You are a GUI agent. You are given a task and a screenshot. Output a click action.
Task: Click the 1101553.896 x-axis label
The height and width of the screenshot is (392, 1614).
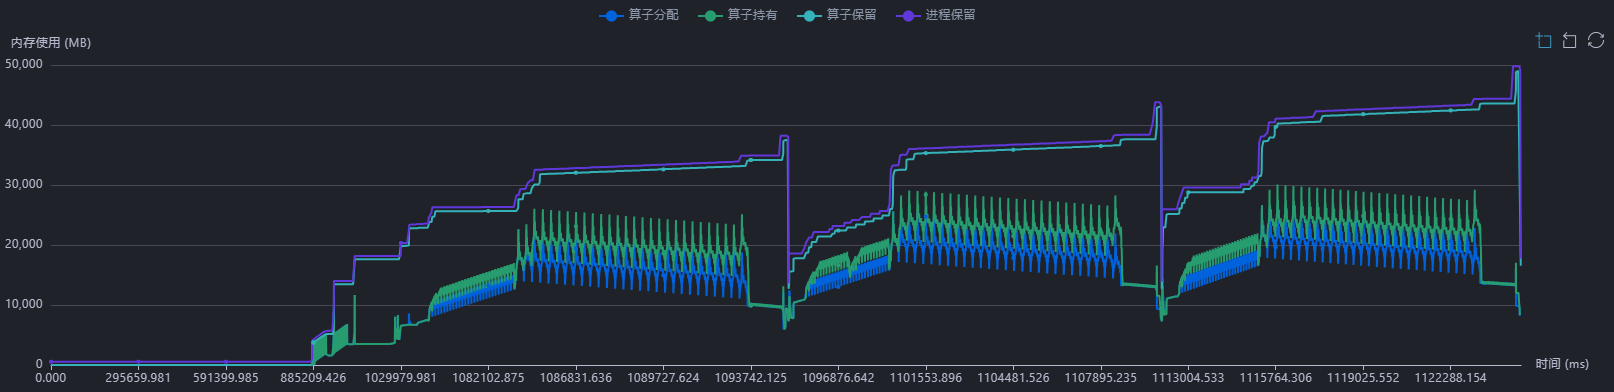click(x=925, y=378)
